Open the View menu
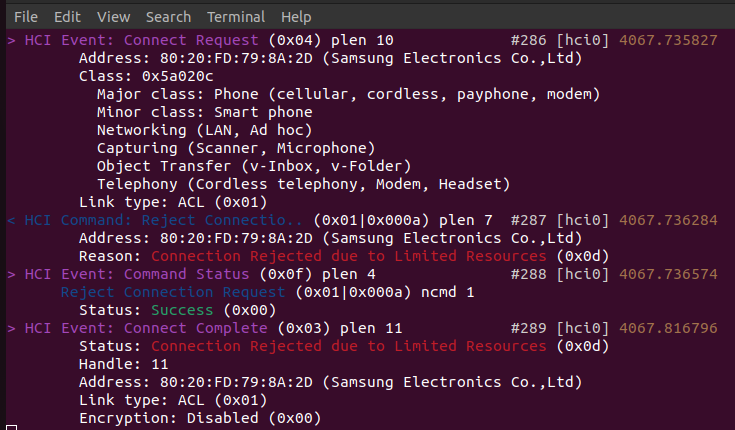This screenshot has height=430, width=735. [x=114, y=17]
